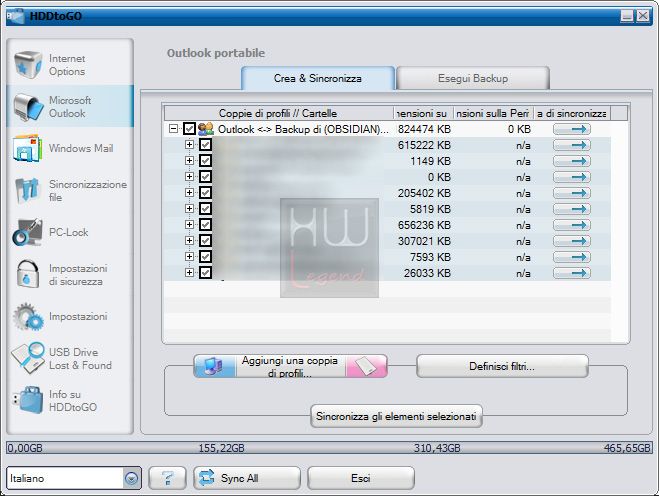Toggle checkbox of the 5819 KB folder
Viewport: 659px width, 496px height.
click(x=205, y=208)
